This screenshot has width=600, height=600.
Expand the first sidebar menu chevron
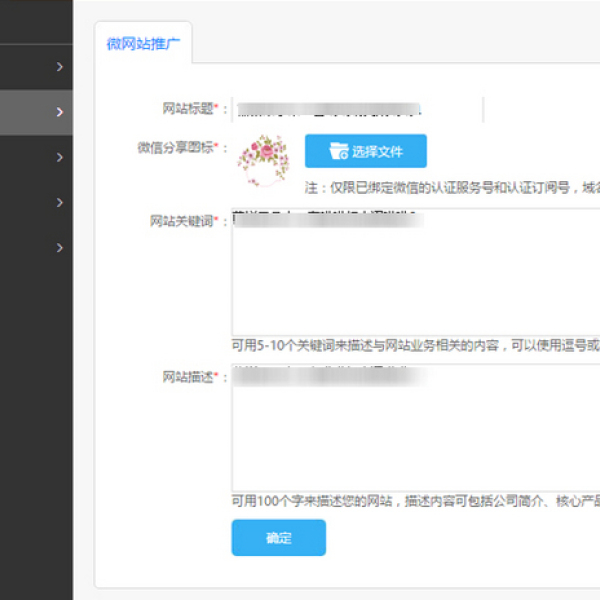(x=60, y=67)
